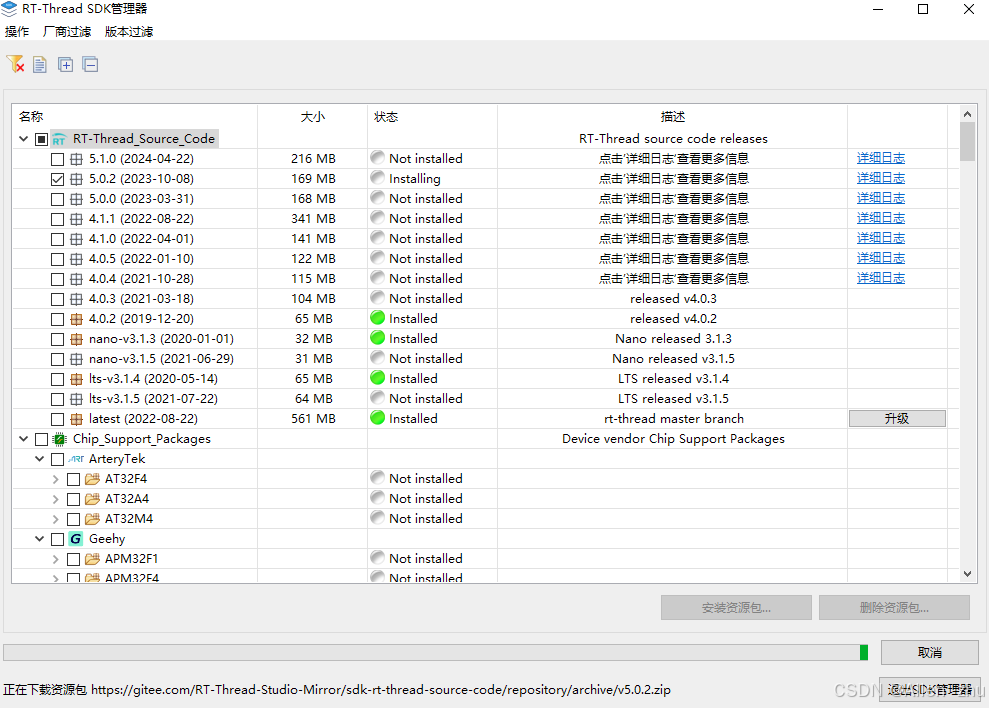
Task: Click the expand all toolbar icon
Action: coord(65,64)
